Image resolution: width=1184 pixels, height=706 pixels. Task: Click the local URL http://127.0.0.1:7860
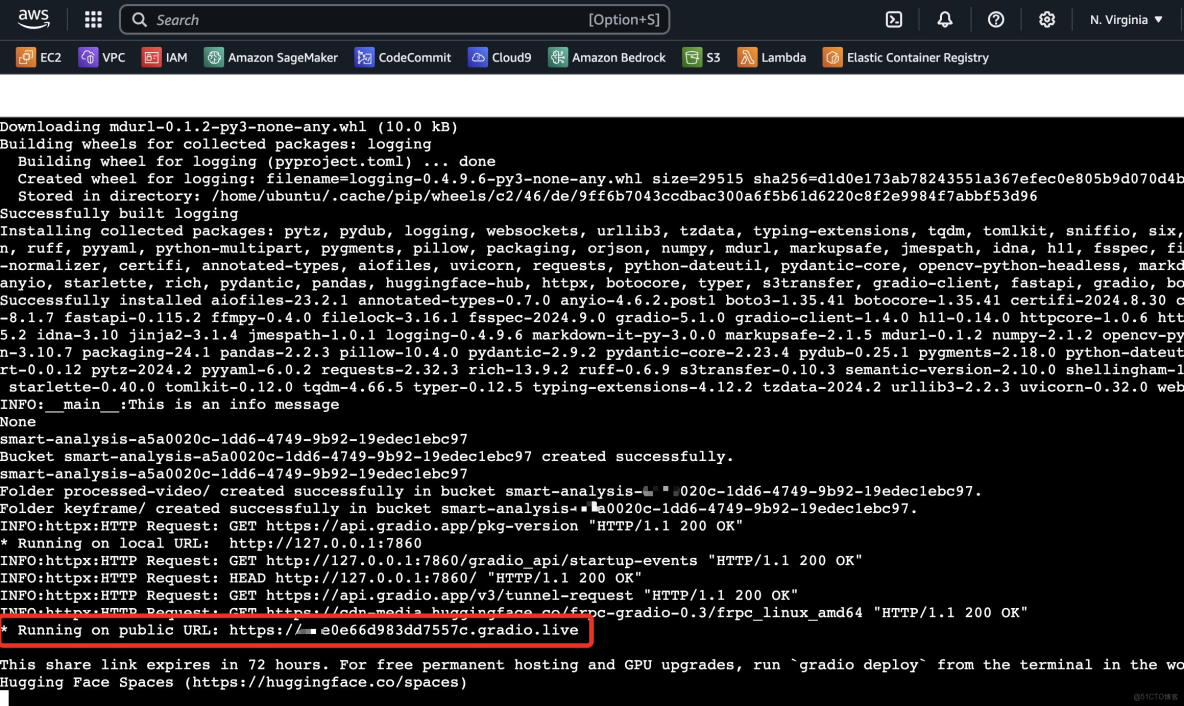pos(325,543)
